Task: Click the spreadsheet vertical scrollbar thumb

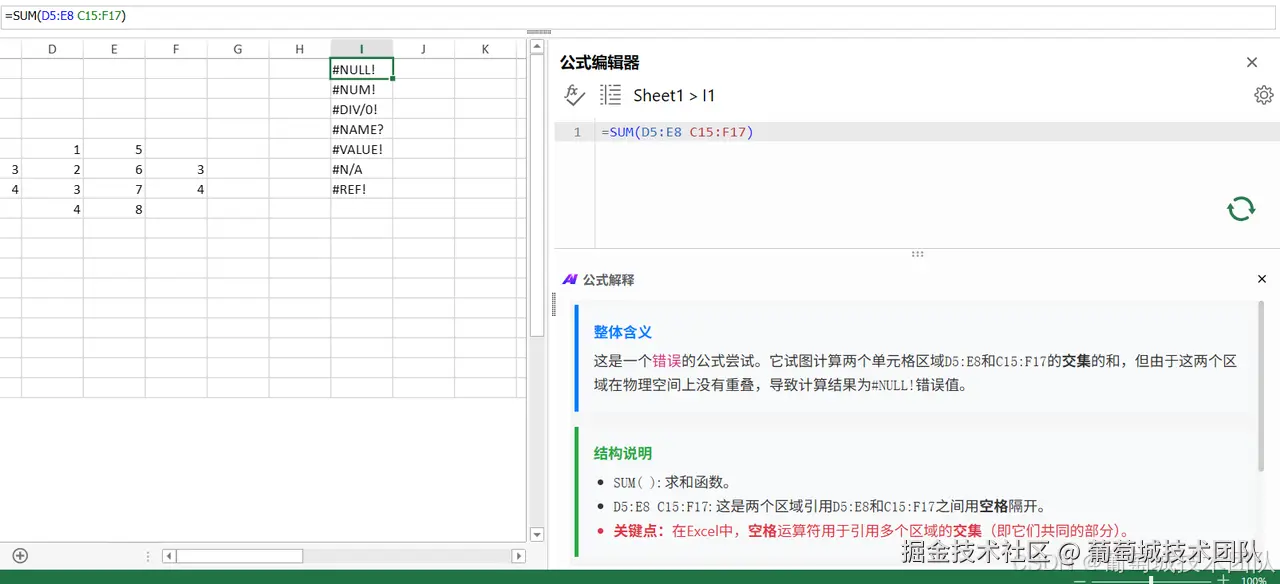Action: point(537,195)
